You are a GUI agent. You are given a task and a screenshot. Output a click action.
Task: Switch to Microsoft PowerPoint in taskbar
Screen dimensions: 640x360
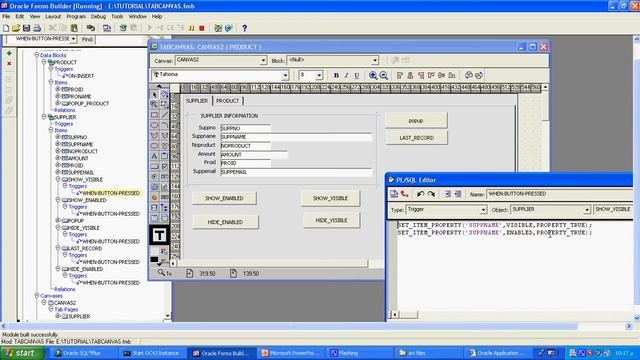pyautogui.click(x=291, y=353)
